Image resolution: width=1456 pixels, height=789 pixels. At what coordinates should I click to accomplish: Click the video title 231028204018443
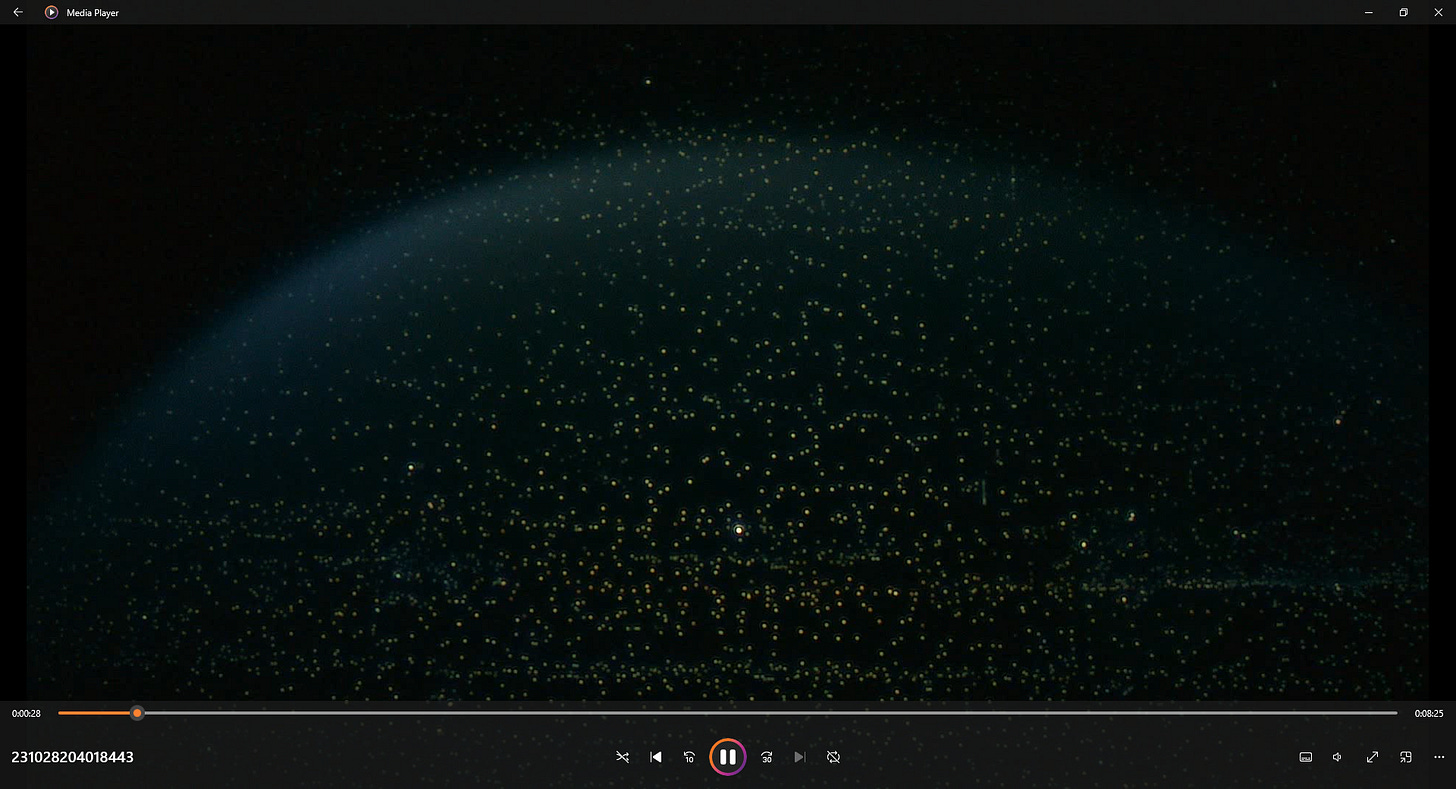point(72,757)
